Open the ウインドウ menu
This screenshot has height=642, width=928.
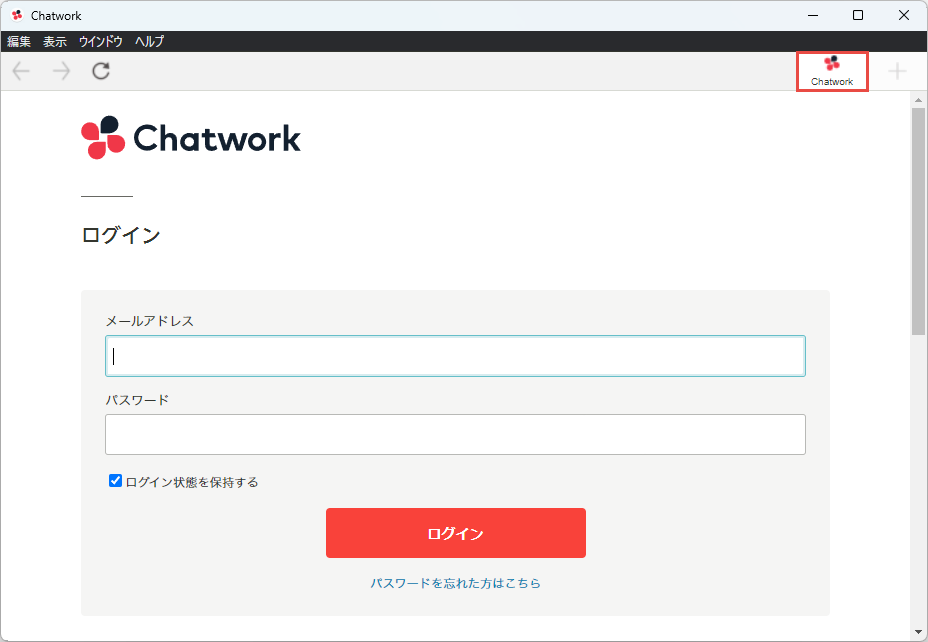tap(101, 42)
